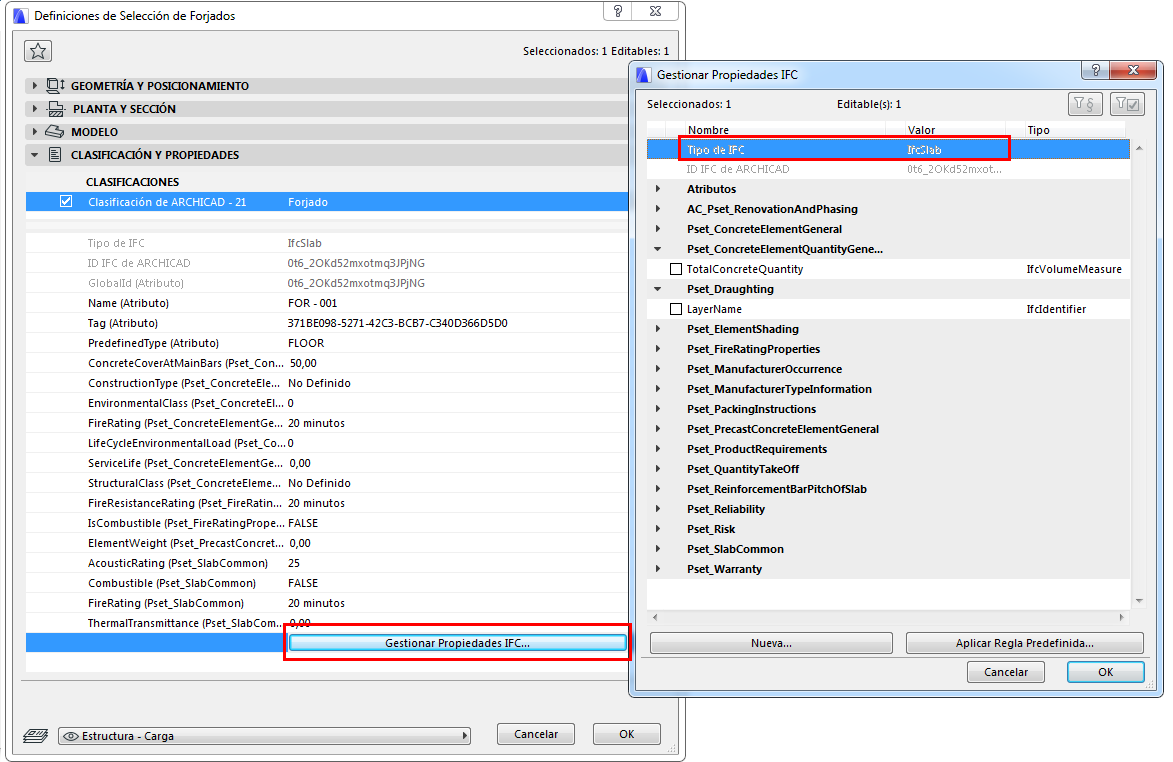Click the Gestionar Propiedades IFC... button
Screen dimensions: 1173x762
(457, 643)
